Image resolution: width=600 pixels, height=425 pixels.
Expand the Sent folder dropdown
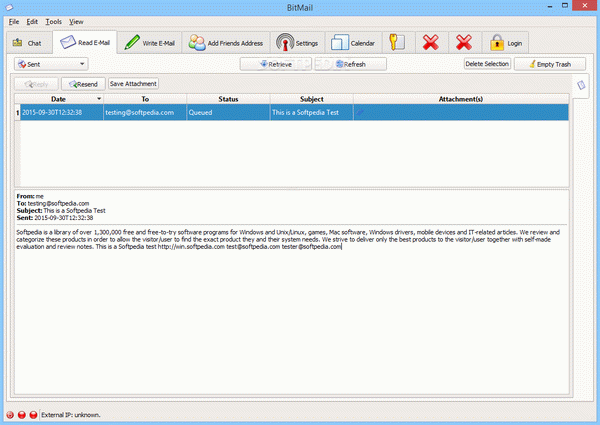51,64
